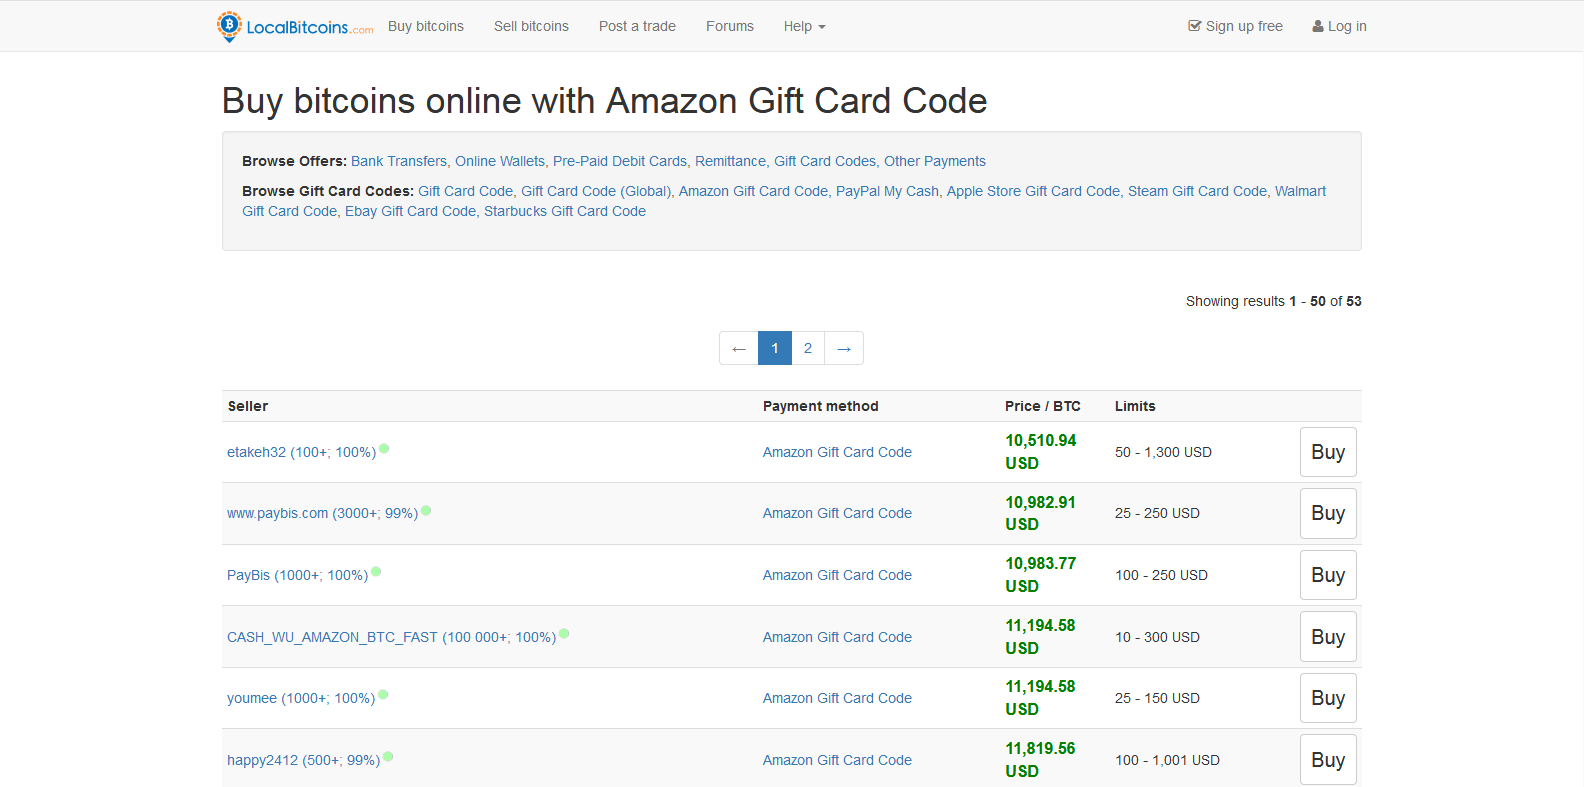Click the Price / BTC column header
Image resolution: width=1584 pixels, height=787 pixels.
(x=1043, y=406)
